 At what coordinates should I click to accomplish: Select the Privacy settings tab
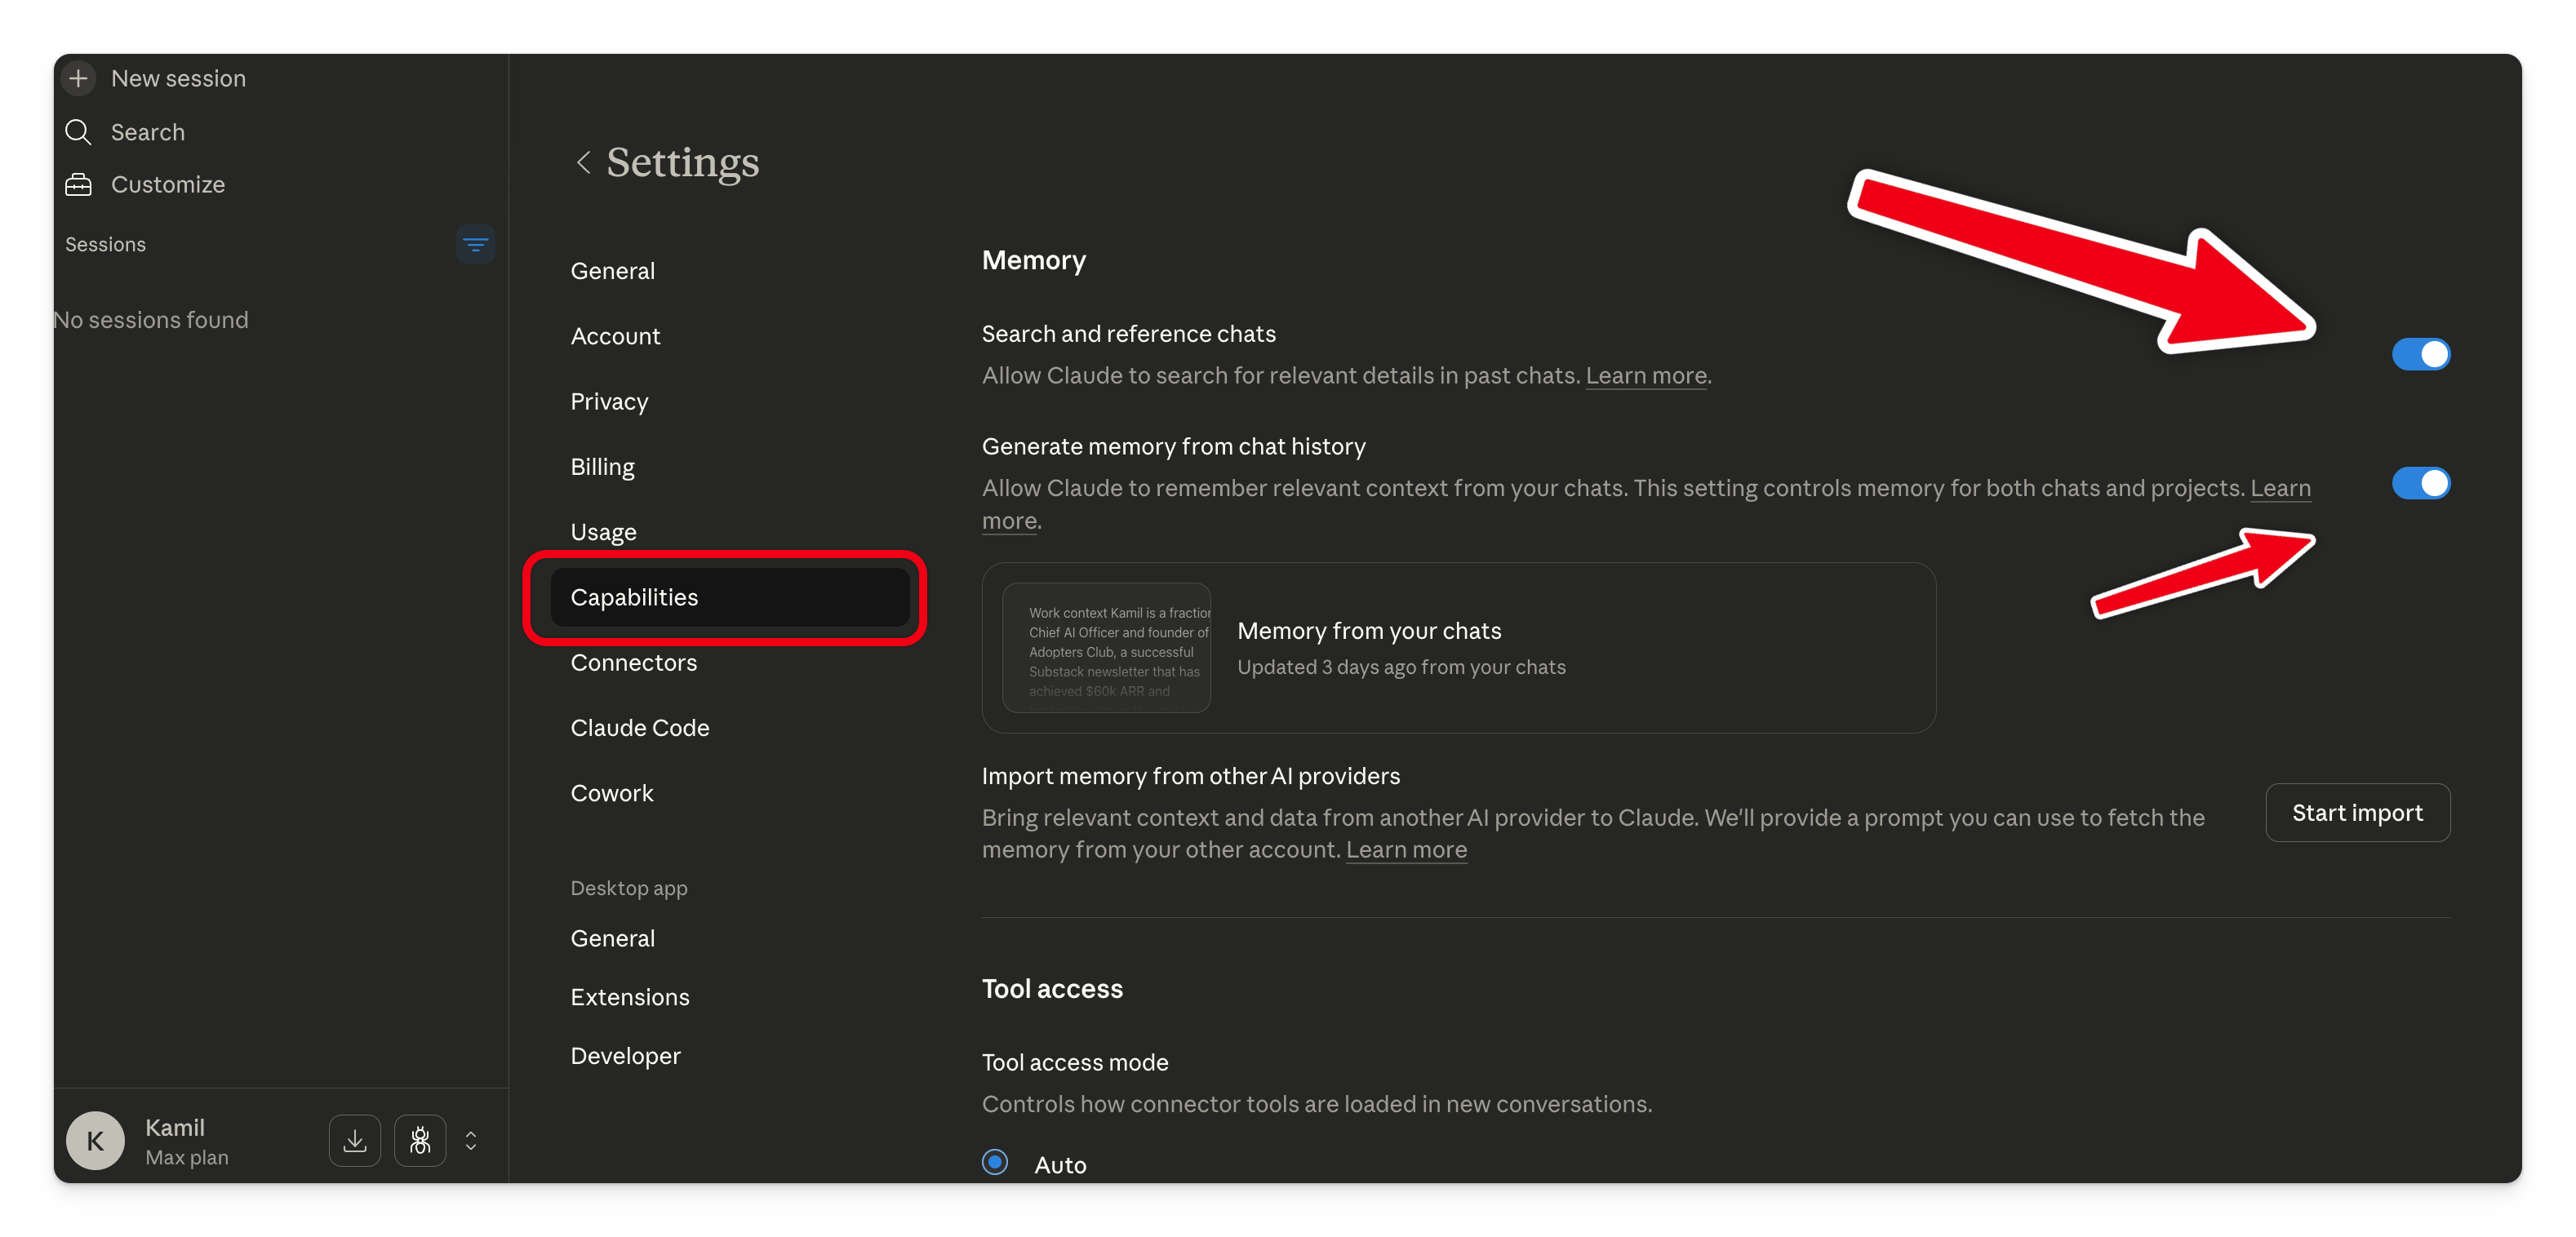coord(609,401)
